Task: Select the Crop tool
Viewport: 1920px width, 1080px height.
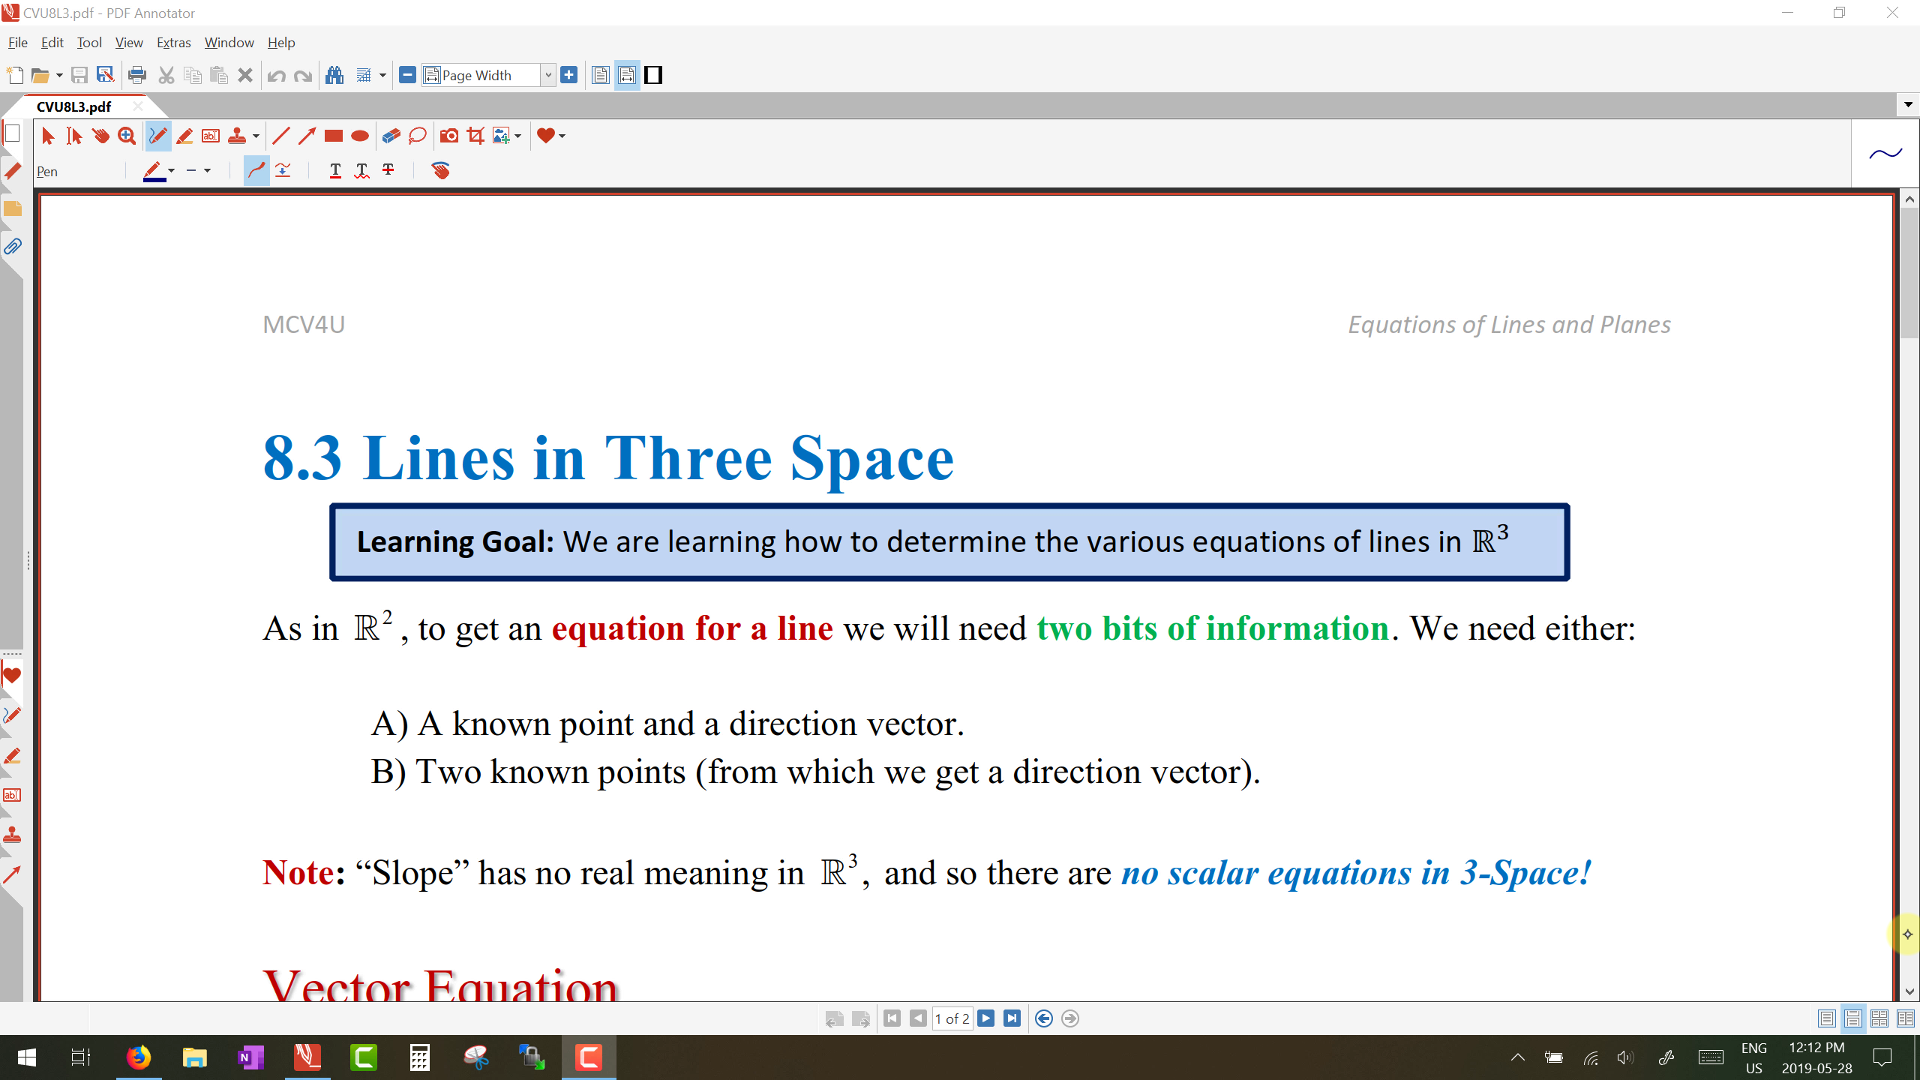Action: (x=476, y=136)
